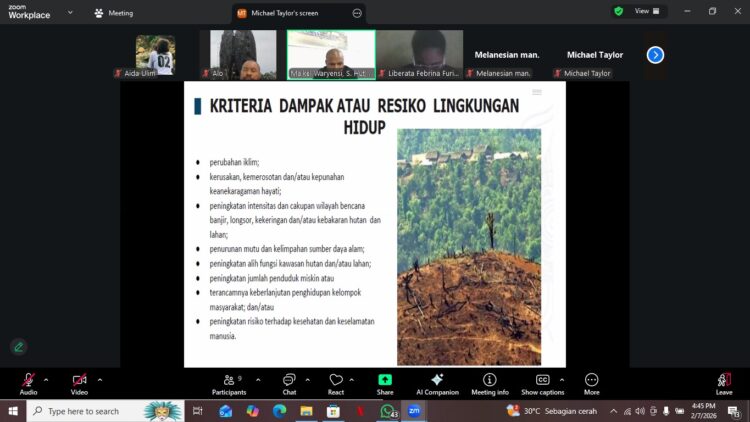Launch the AI Companion
The height and width of the screenshot is (422, 750).
pos(437,384)
